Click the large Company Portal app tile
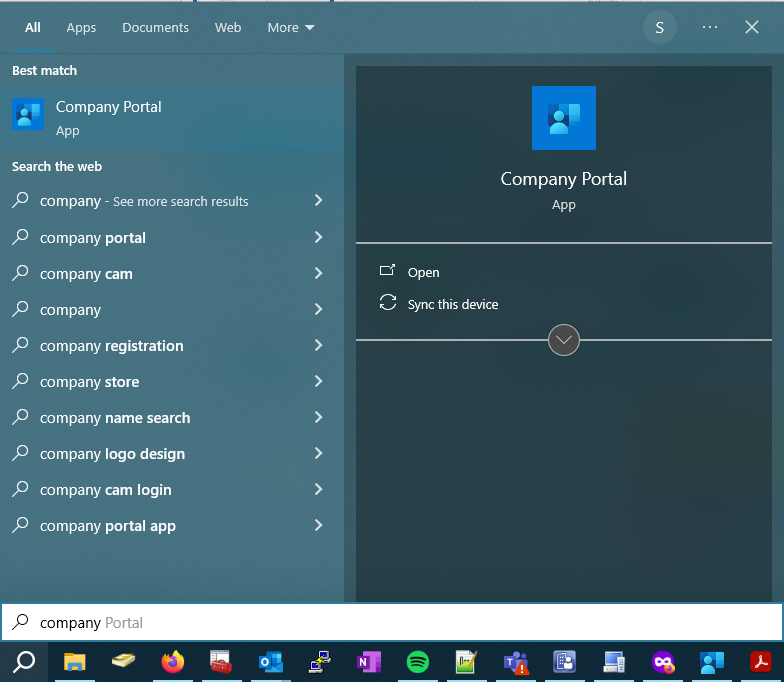This screenshot has height=682, width=784. coord(563,118)
